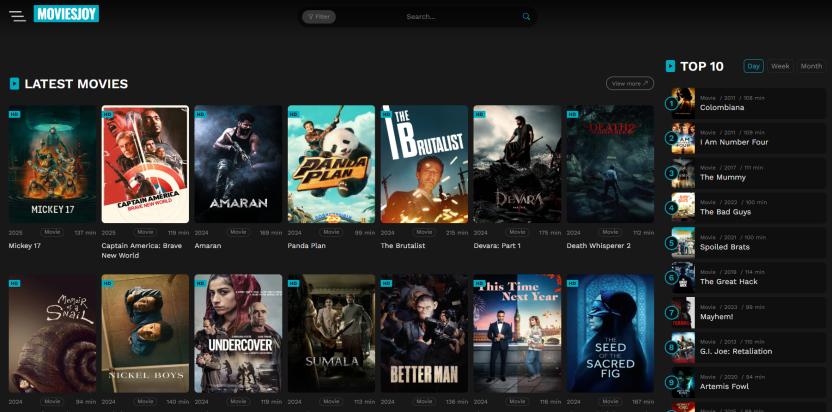Click the HD badge on Undercover poster

[201, 284]
